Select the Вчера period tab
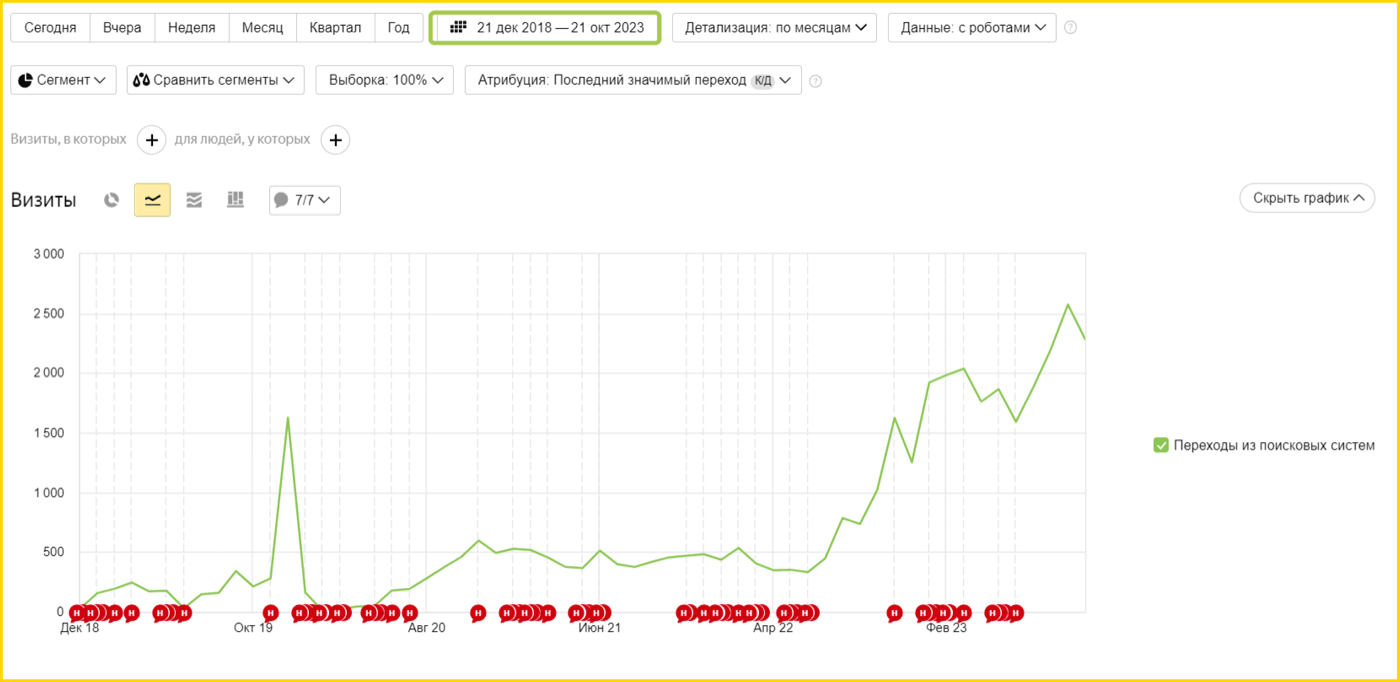Screen dimensions: 1400x682 (x=122, y=28)
